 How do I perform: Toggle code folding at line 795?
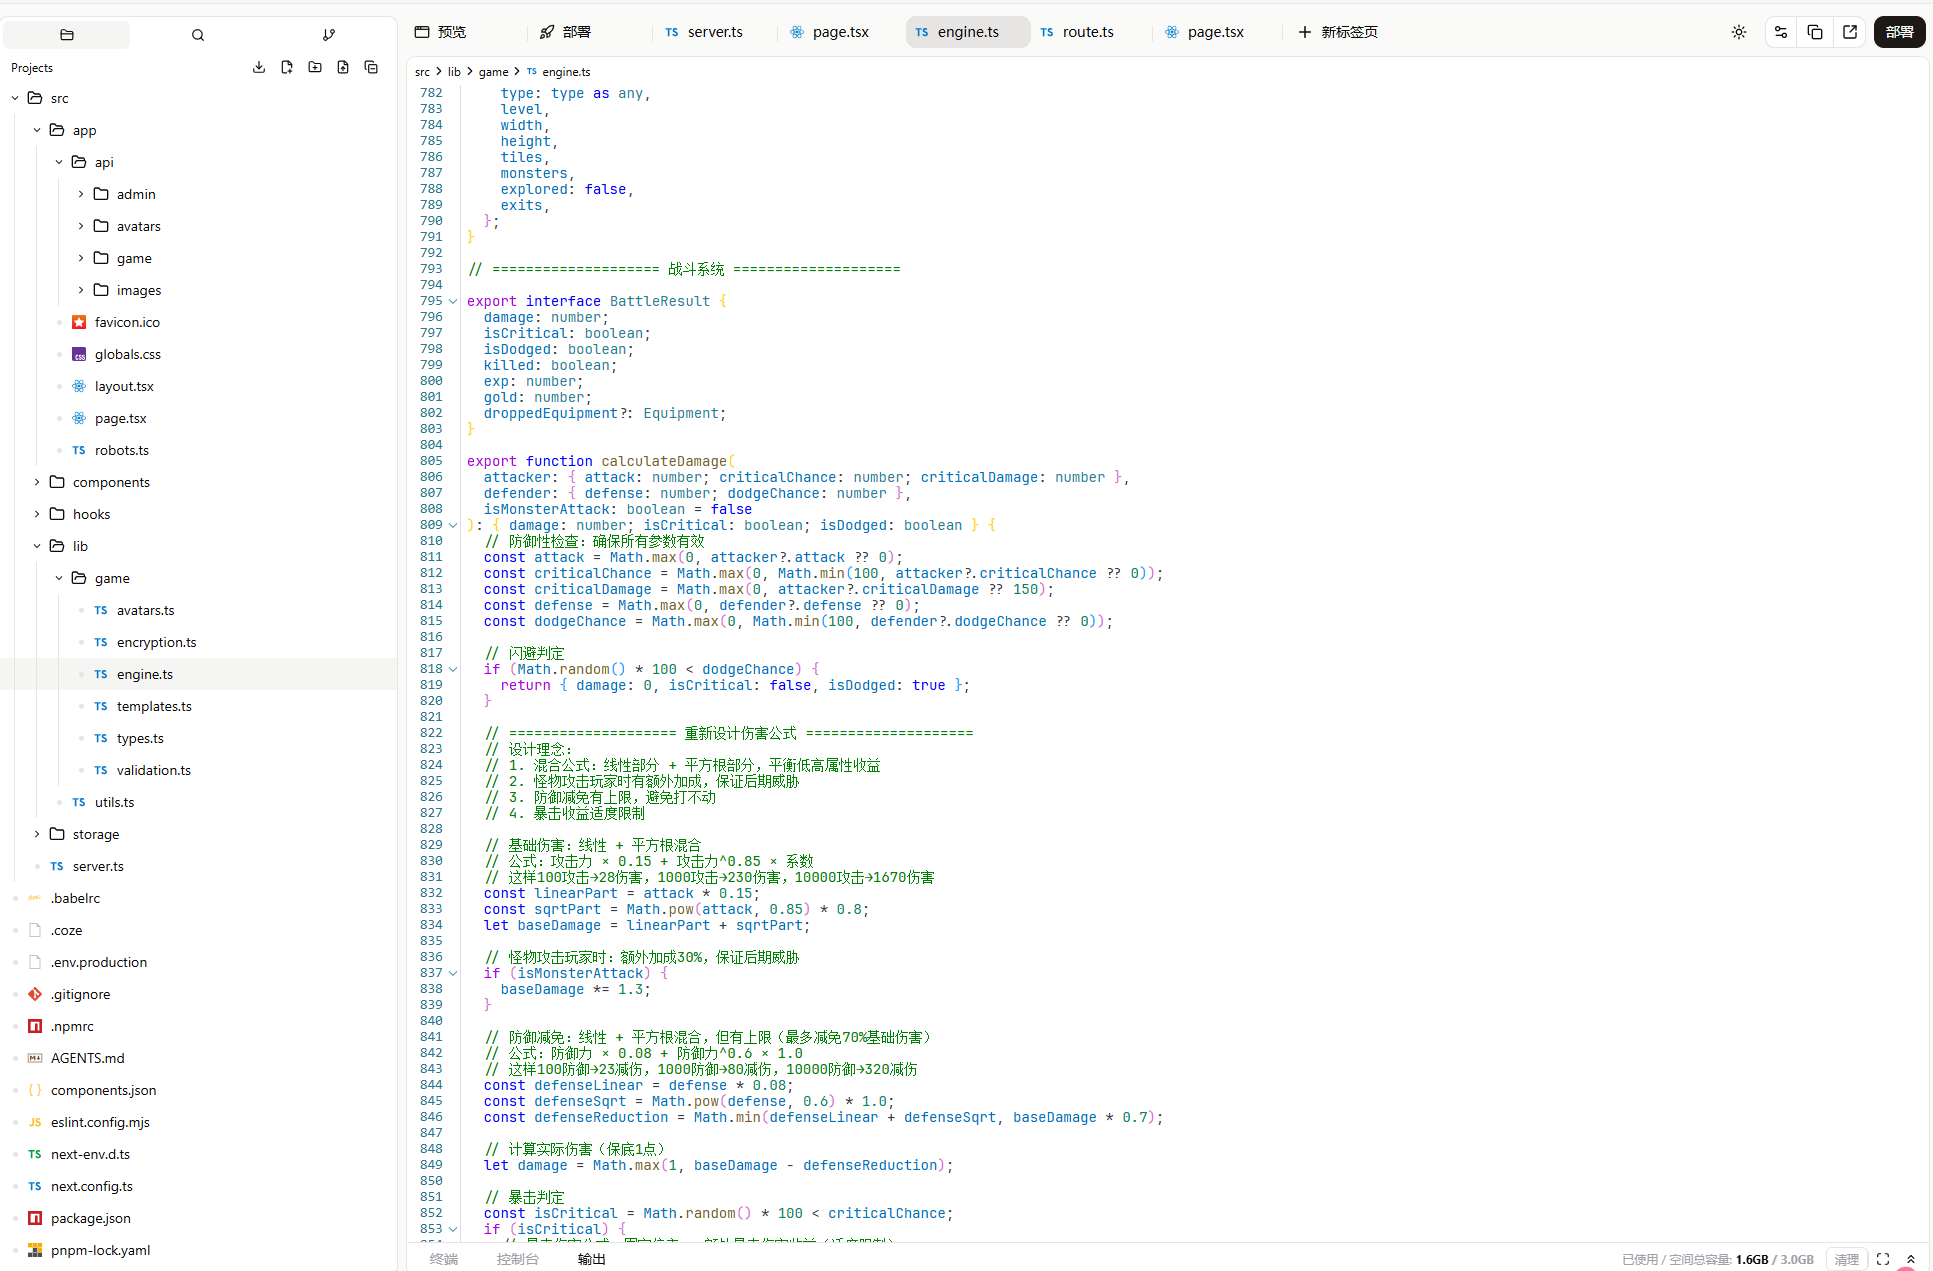453,301
